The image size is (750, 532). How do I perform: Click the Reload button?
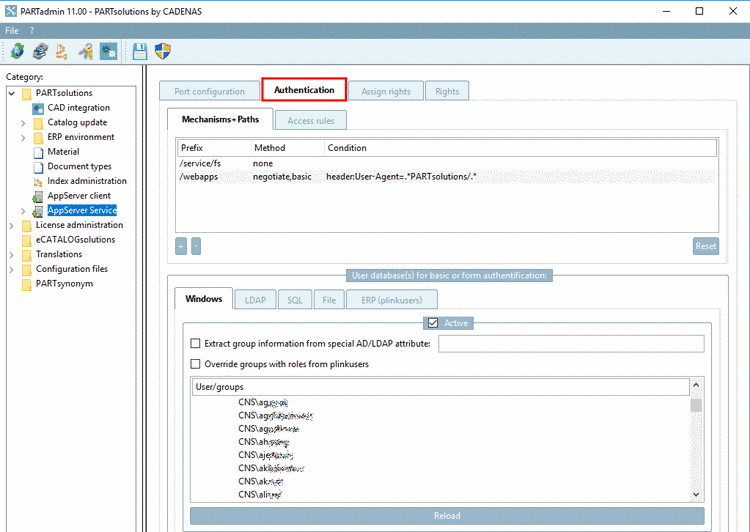[x=447, y=516]
